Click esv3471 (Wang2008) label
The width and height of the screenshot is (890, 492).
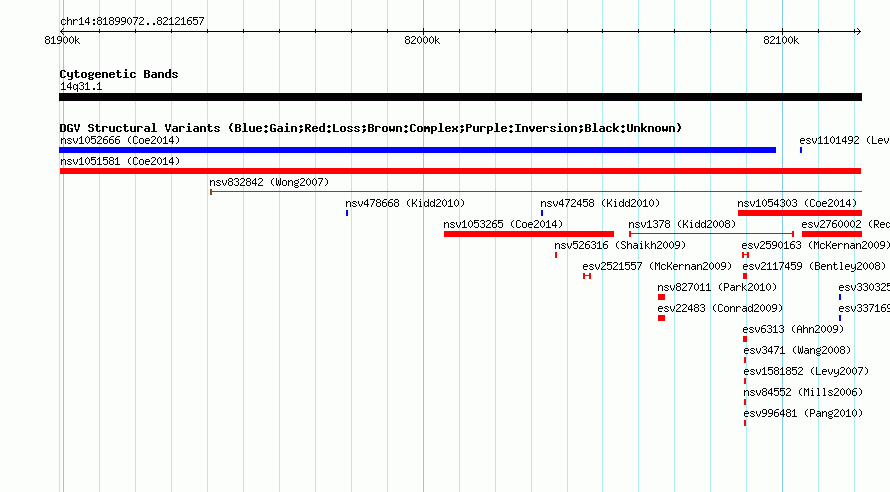click(x=797, y=350)
